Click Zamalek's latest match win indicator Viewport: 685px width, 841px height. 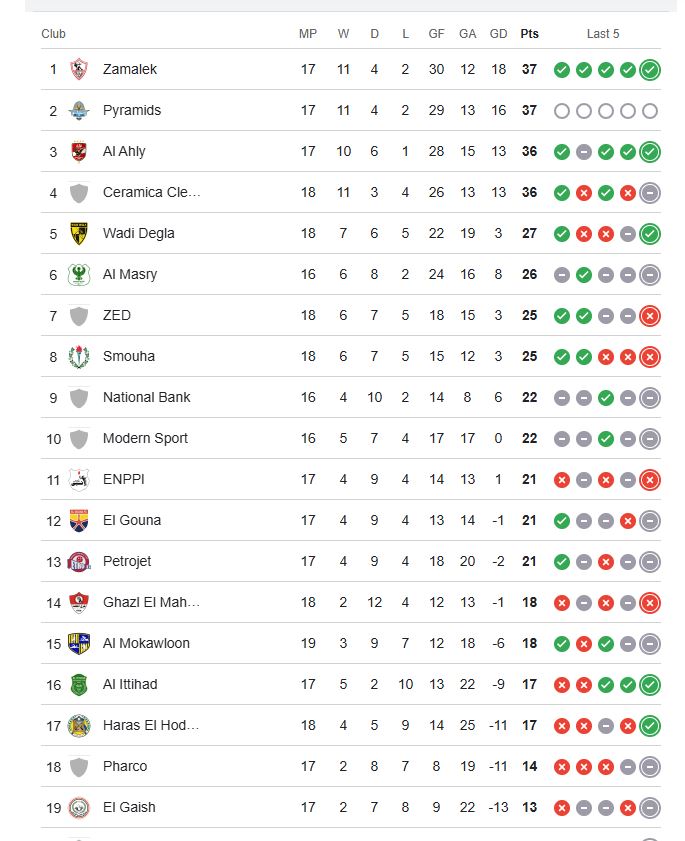650,70
